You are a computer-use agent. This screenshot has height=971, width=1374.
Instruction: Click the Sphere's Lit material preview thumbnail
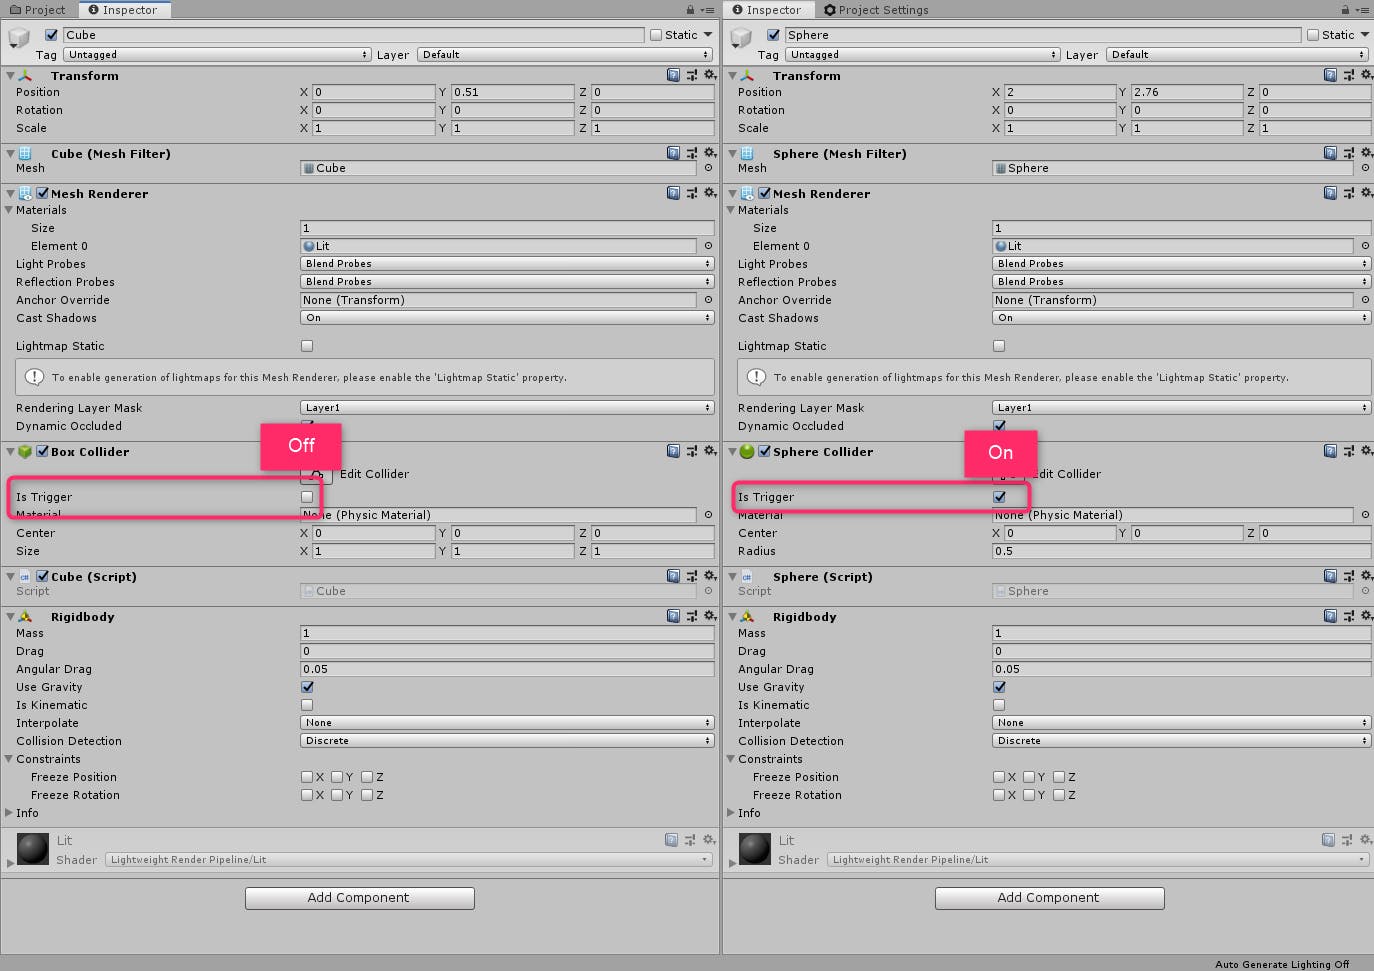pos(755,848)
